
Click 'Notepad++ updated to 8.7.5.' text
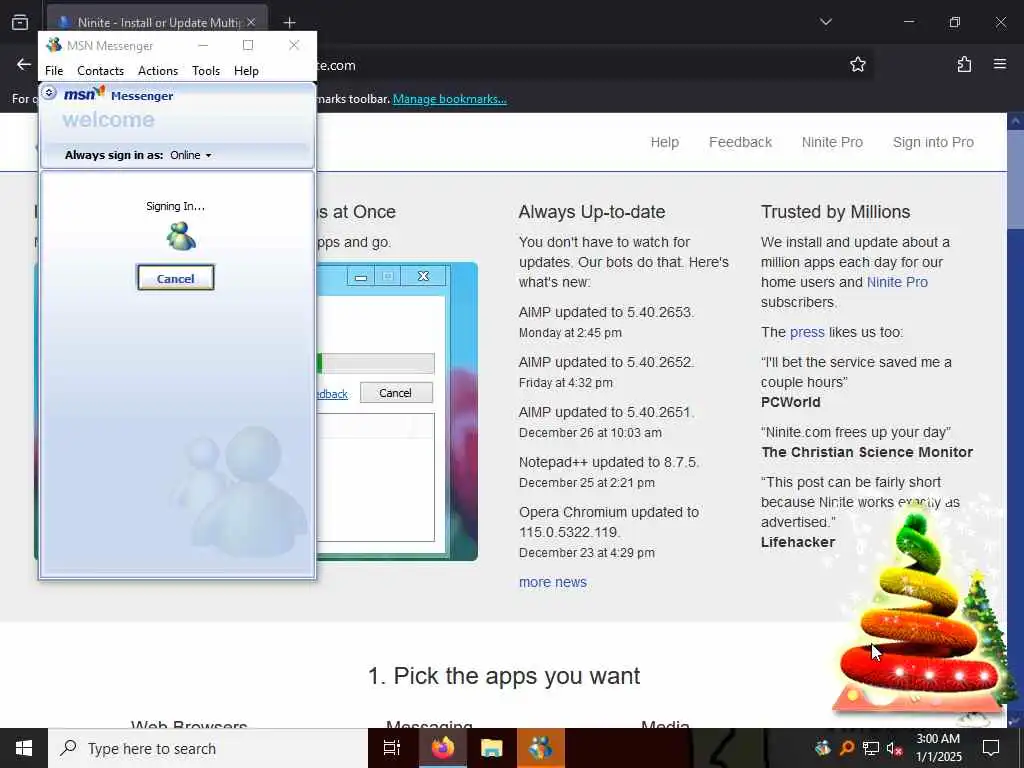point(609,462)
